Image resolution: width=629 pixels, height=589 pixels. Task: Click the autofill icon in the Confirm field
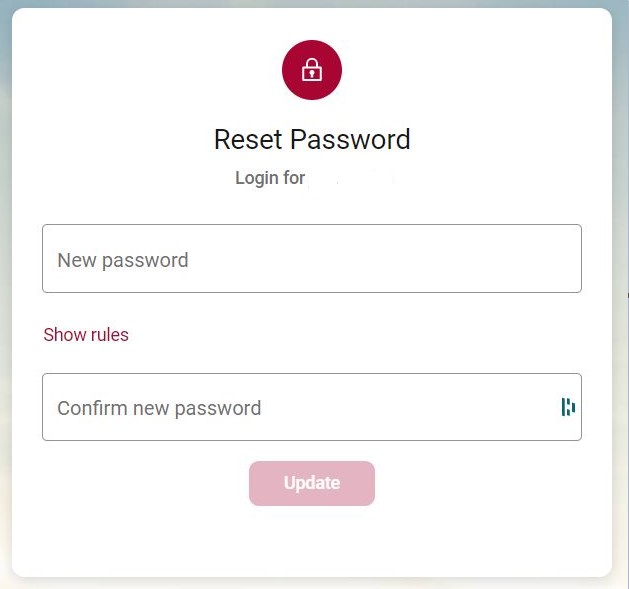coord(568,407)
